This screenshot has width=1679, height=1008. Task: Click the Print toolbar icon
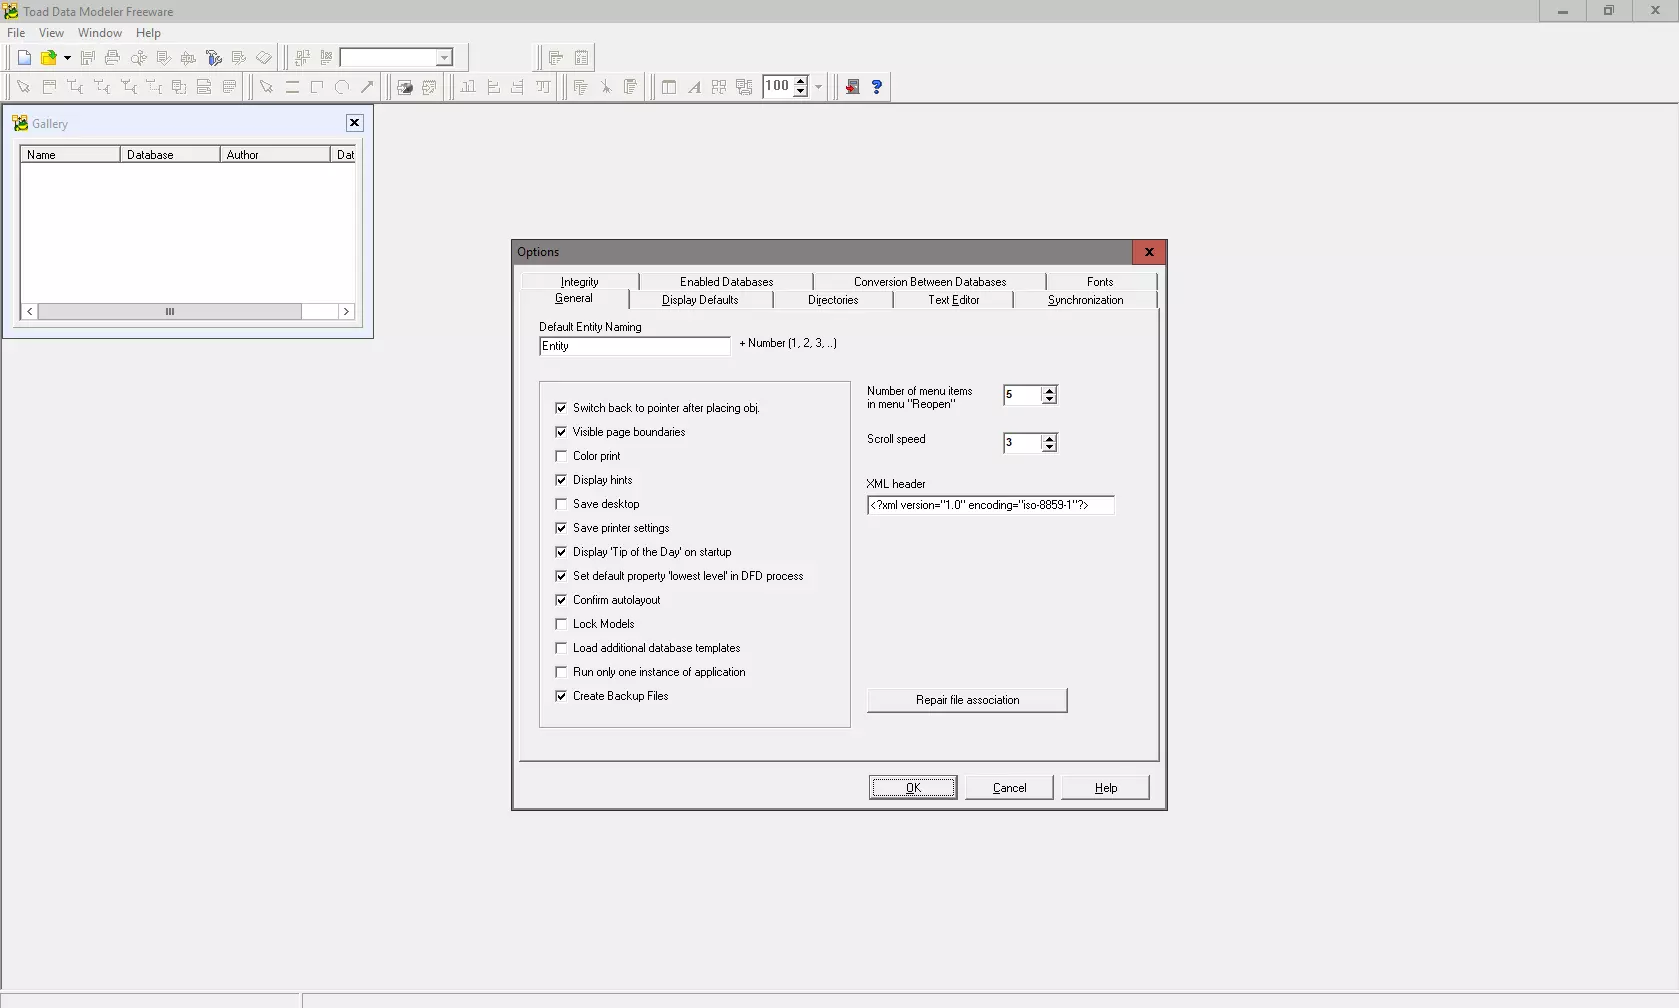[112, 58]
